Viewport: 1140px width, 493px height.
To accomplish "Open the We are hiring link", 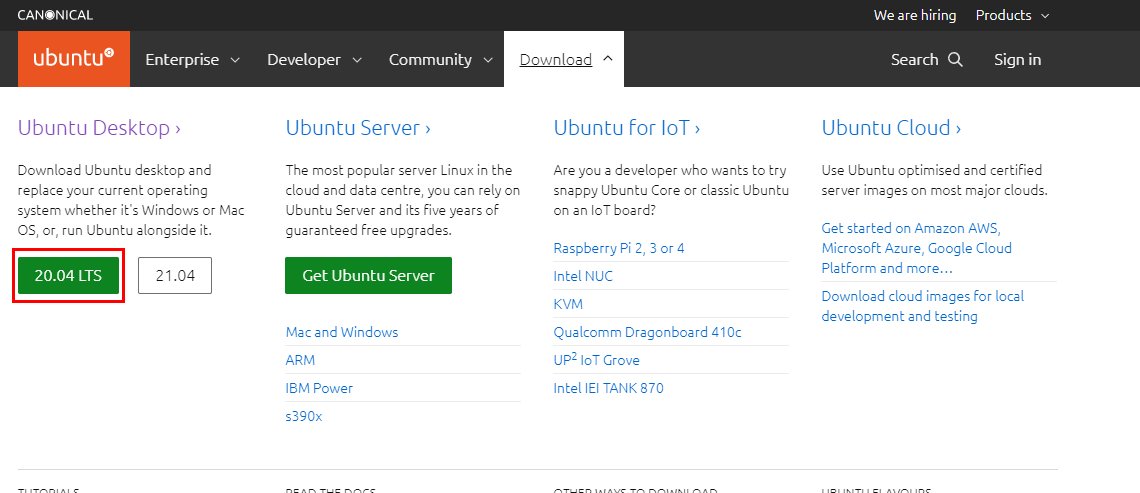I will [915, 15].
